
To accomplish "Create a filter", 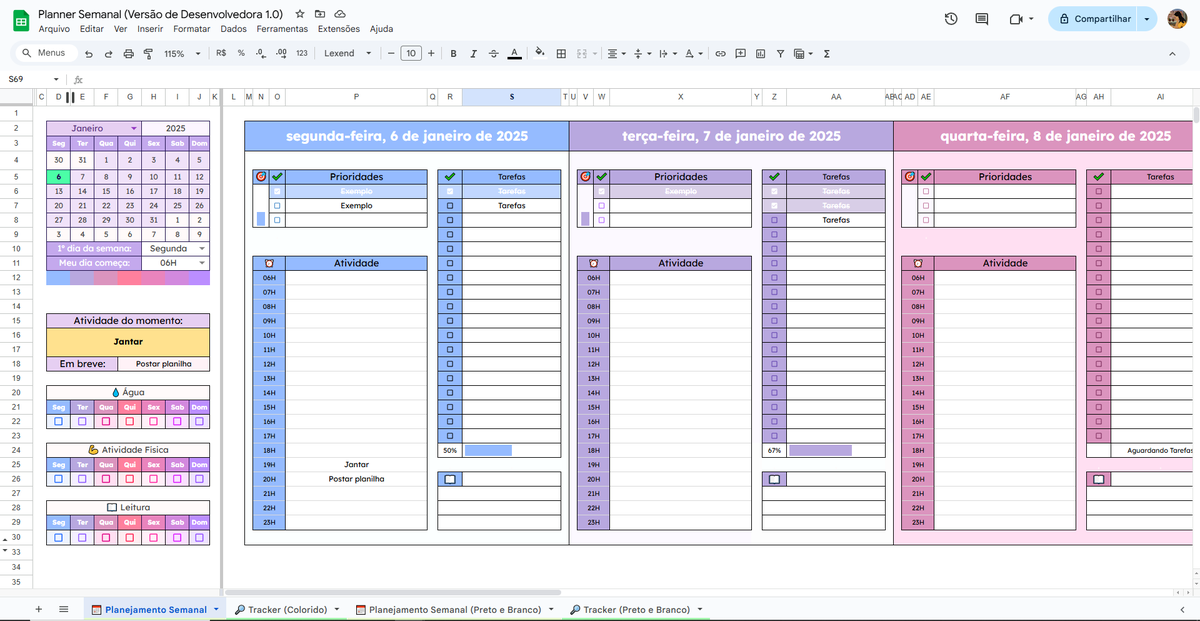I will (x=779, y=53).
